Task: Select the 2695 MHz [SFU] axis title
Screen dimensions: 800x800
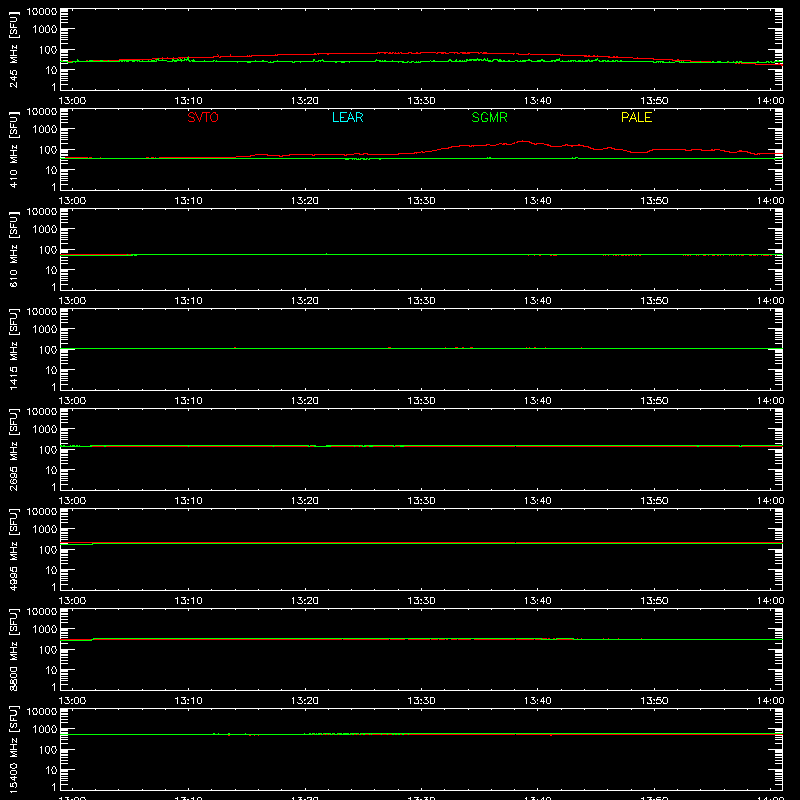Action: (x=13, y=449)
